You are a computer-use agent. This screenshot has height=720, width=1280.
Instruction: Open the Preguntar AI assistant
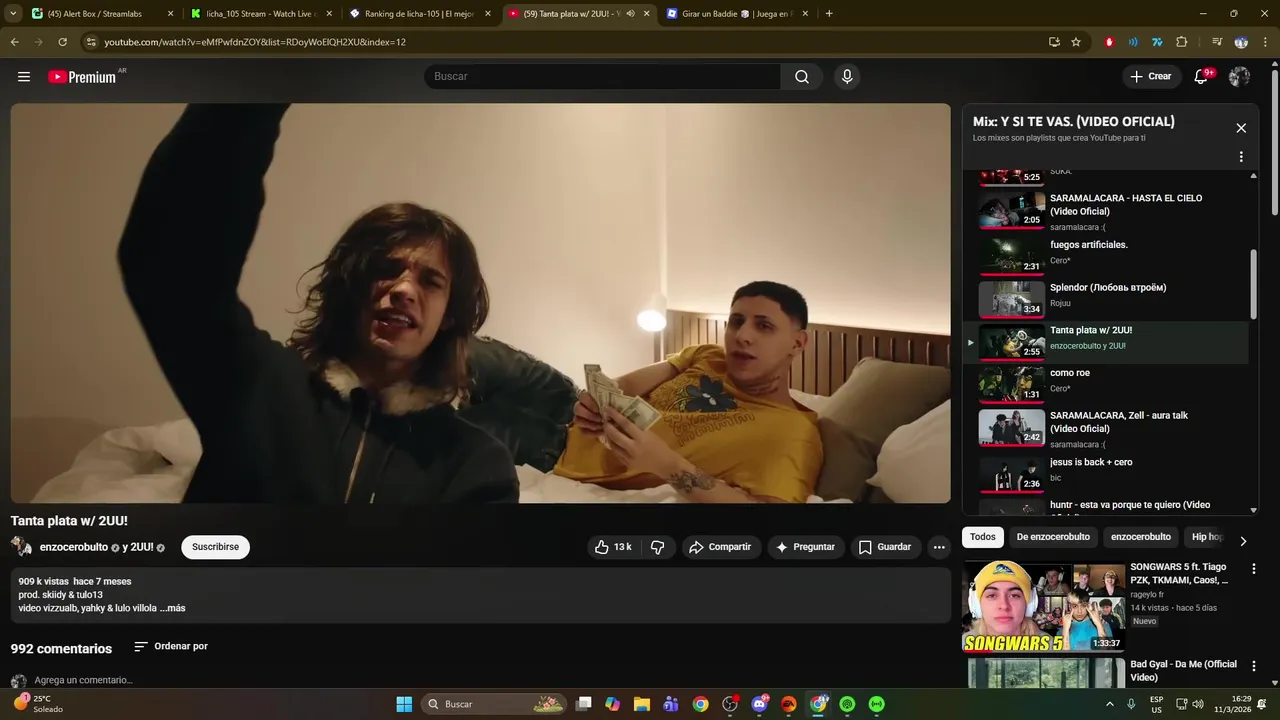(805, 547)
